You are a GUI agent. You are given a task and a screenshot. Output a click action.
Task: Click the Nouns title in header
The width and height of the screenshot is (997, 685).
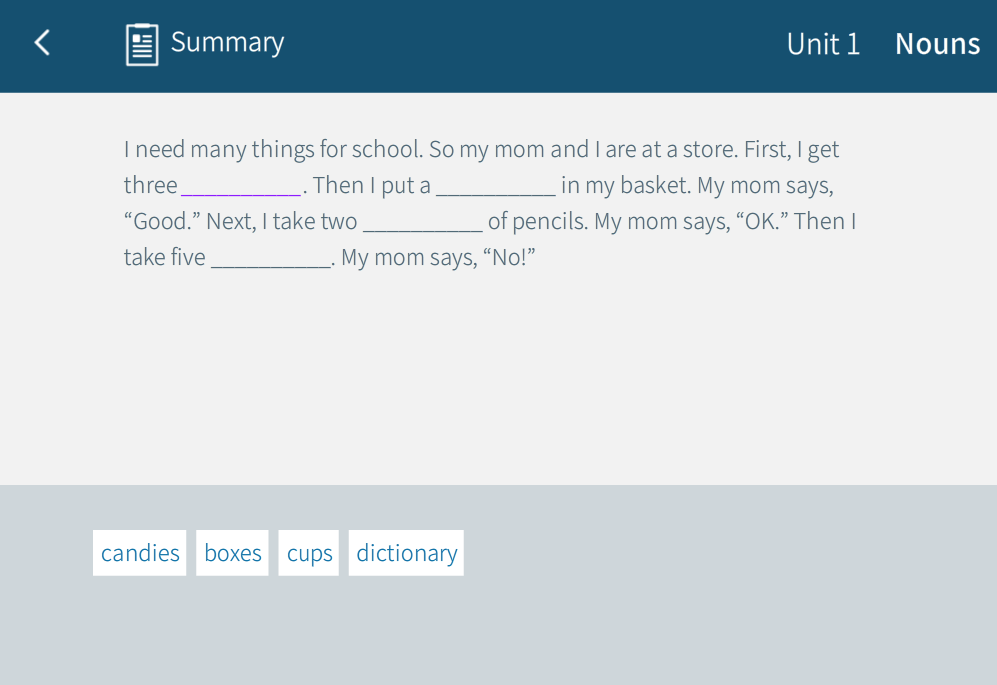(x=937, y=44)
